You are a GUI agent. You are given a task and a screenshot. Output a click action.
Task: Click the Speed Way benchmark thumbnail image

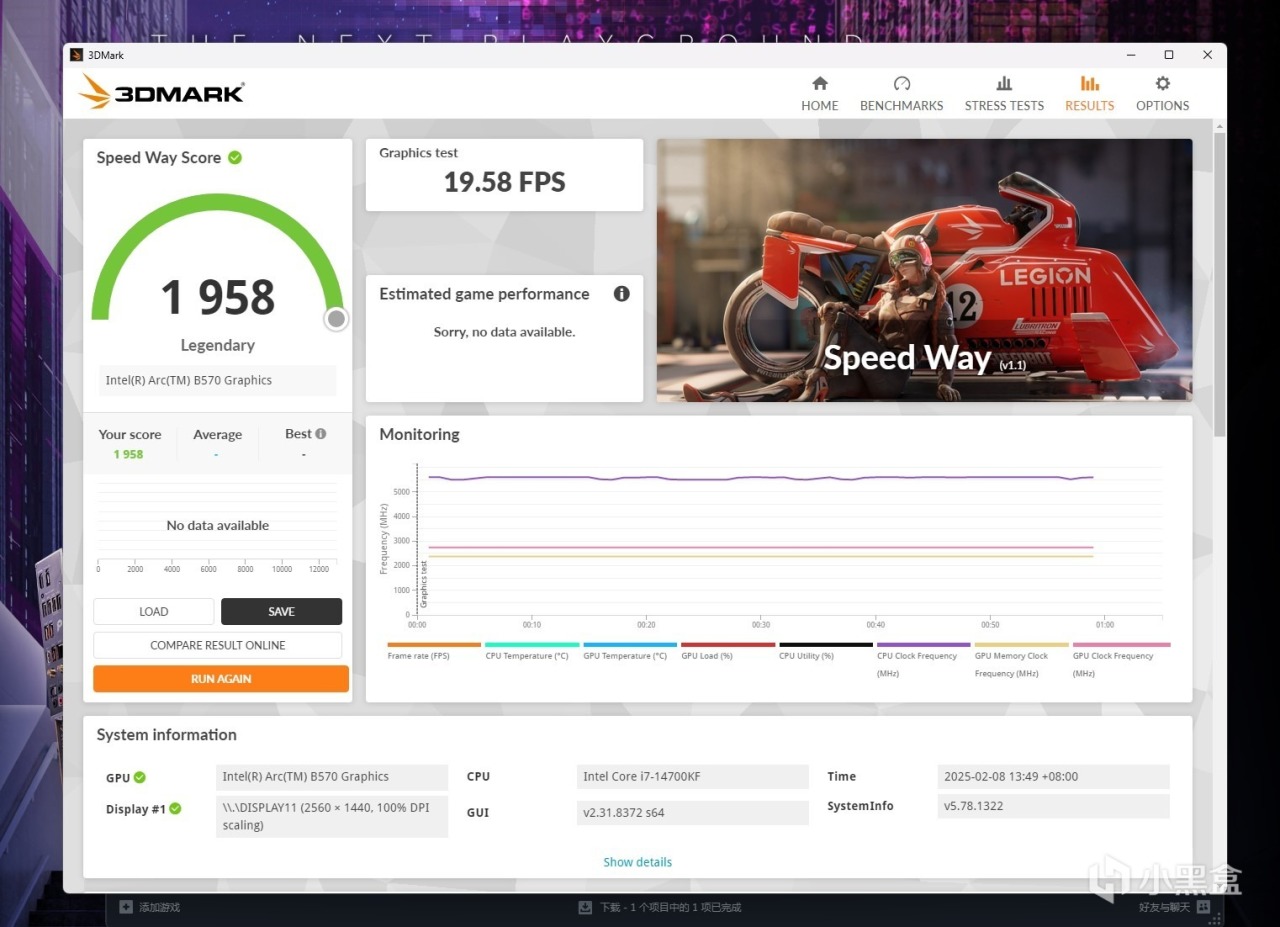point(924,270)
